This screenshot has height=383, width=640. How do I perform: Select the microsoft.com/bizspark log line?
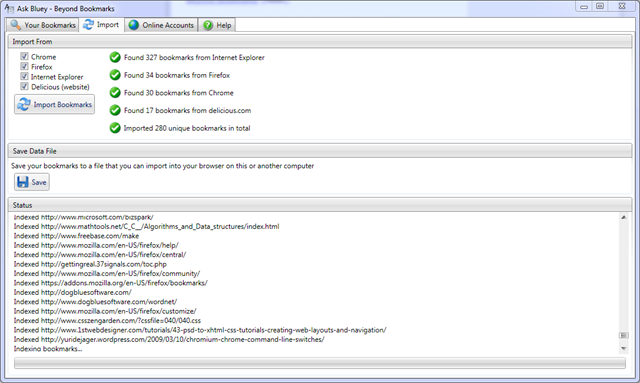click(84, 217)
